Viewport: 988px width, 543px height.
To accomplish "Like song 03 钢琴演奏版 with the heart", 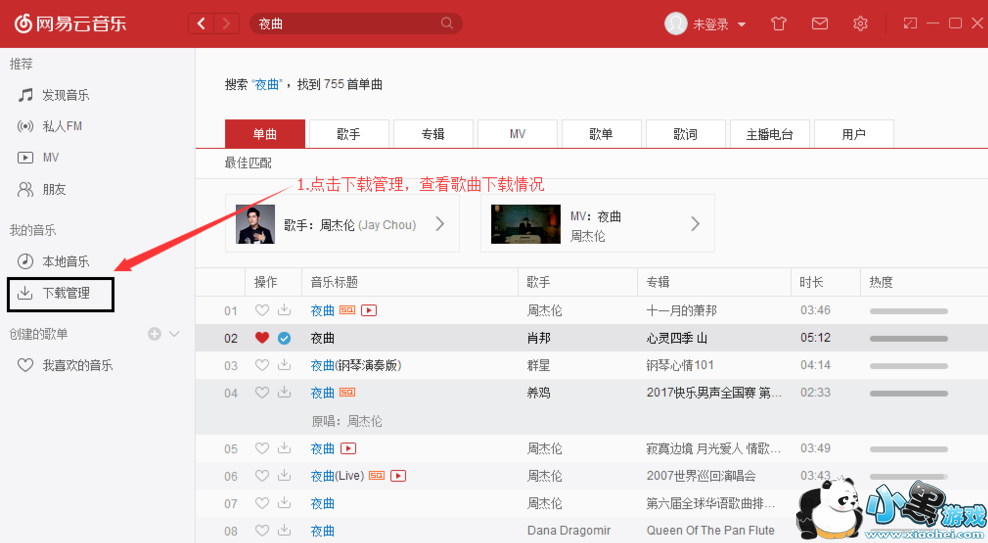I will pos(262,366).
